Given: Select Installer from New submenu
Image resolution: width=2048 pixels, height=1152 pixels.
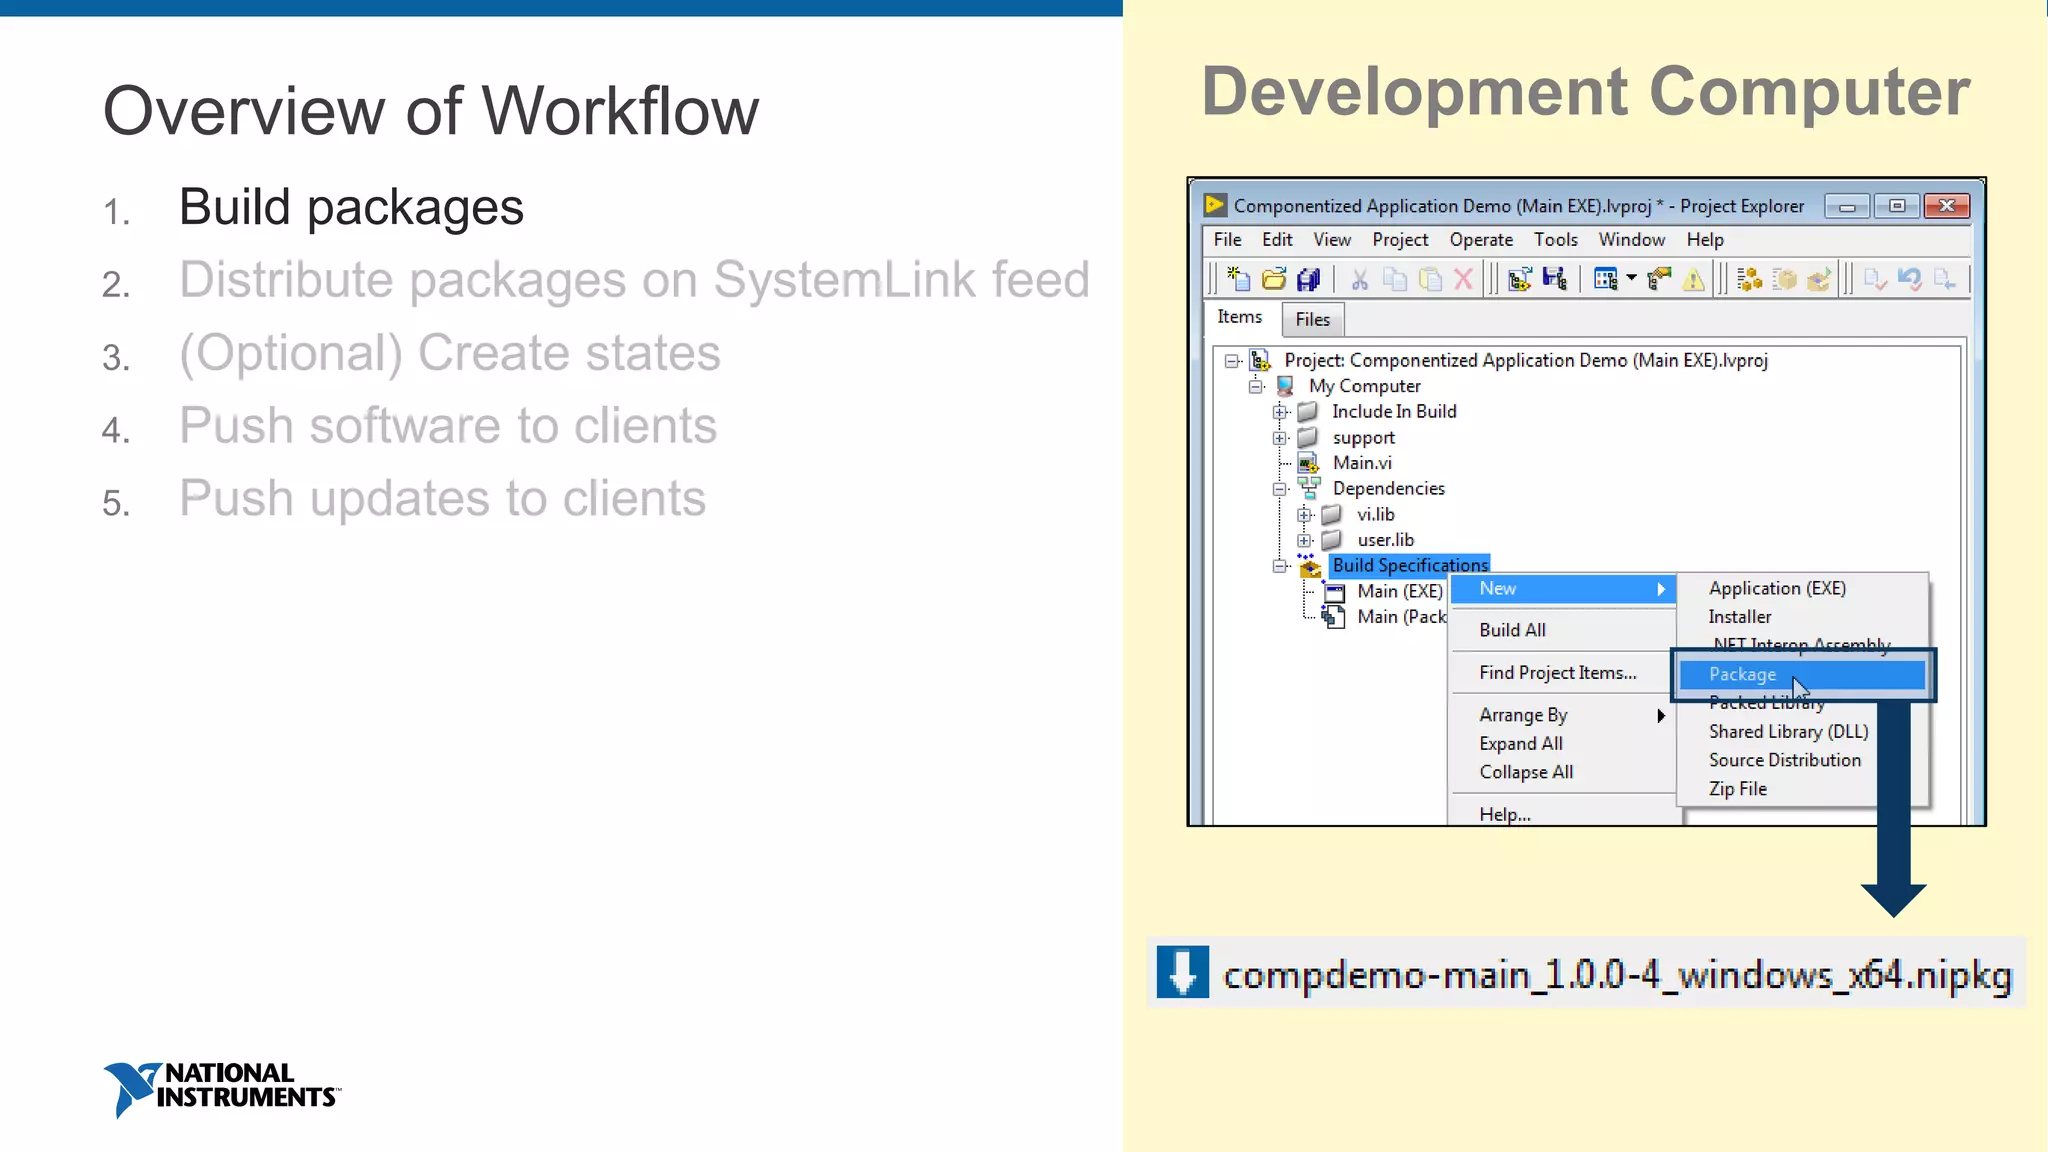Looking at the screenshot, I should pyautogui.click(x=1802, y=617).
